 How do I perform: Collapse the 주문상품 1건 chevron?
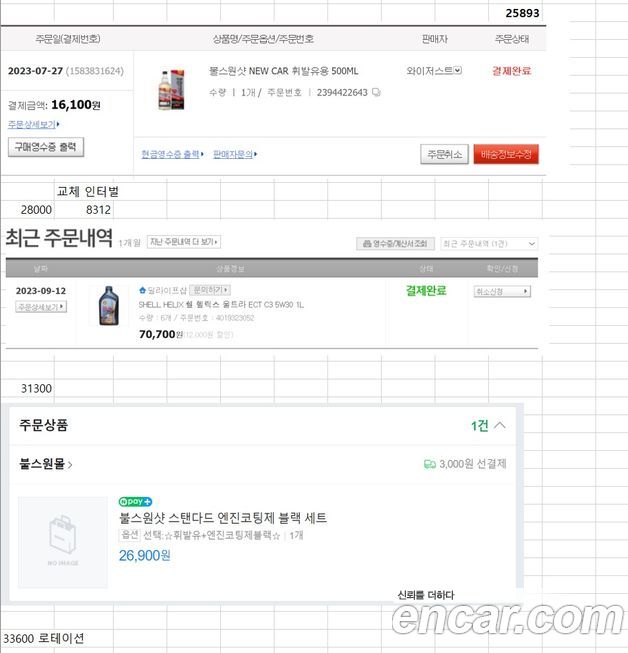click(500, 425)
